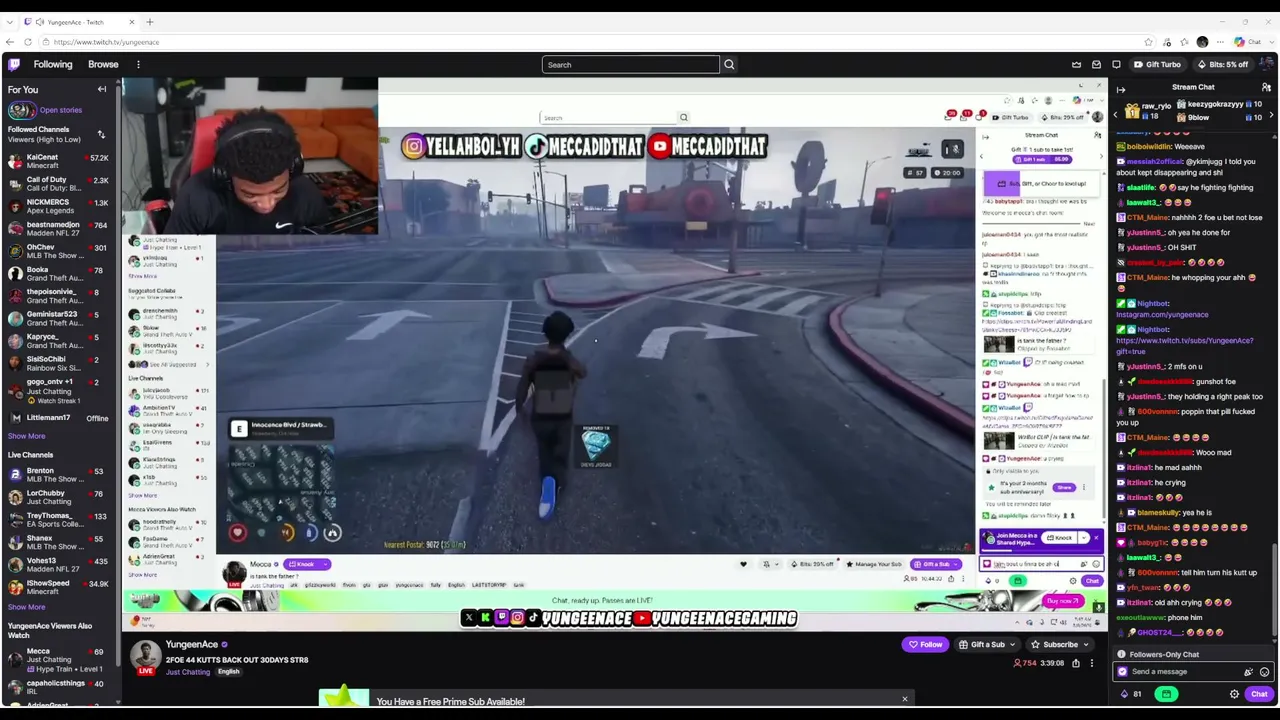The width and height of the screenshot is (1280, 720).
Task: Open the Following tab
Action: tap(53, 64)
